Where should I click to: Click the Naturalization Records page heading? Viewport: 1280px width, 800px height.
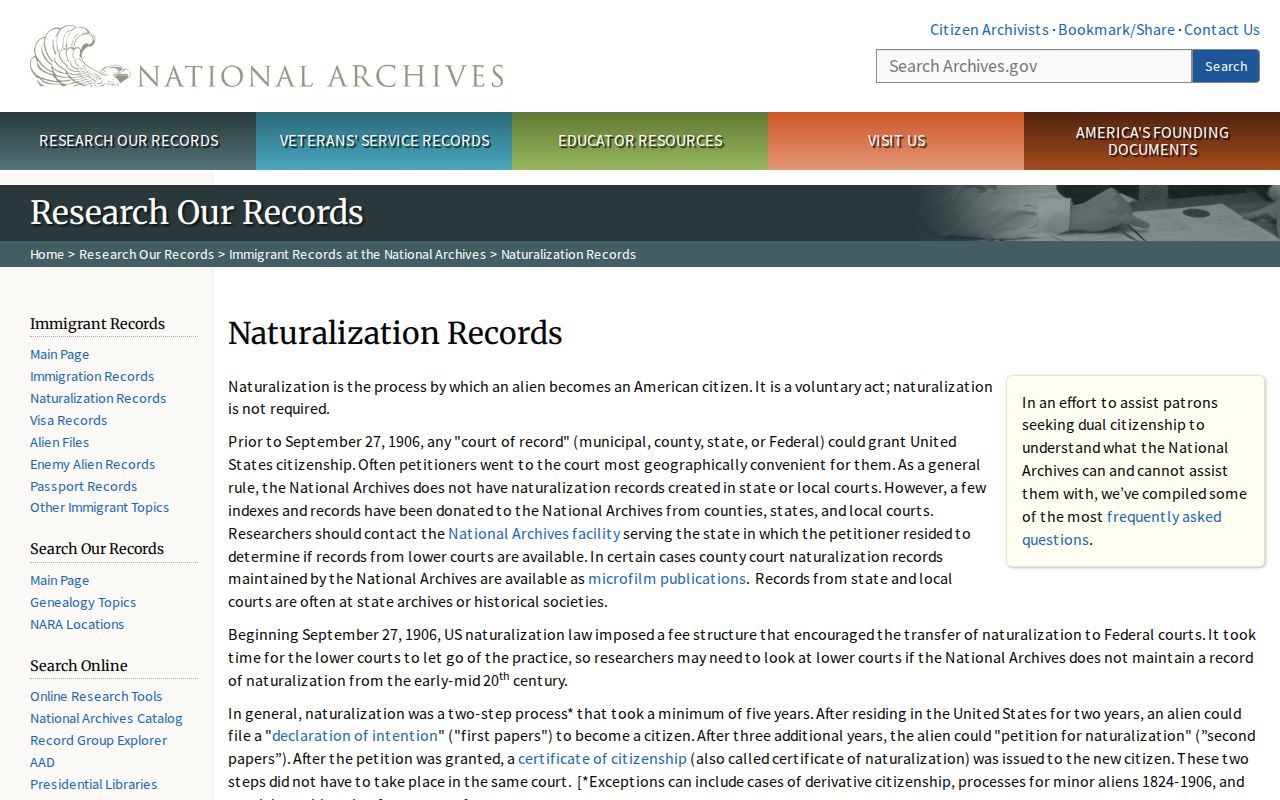pos(395,333)
